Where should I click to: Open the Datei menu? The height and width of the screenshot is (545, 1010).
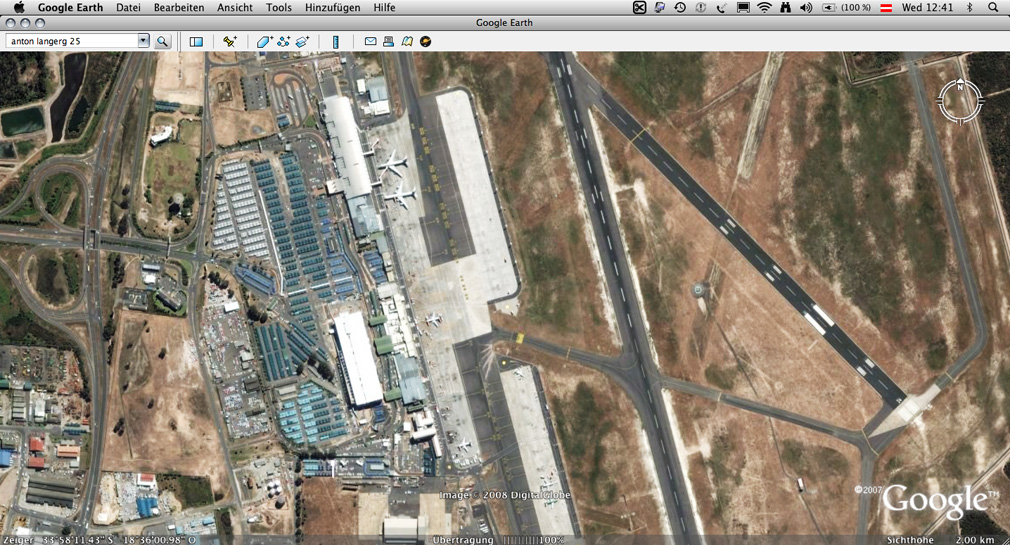pos(128,7)
